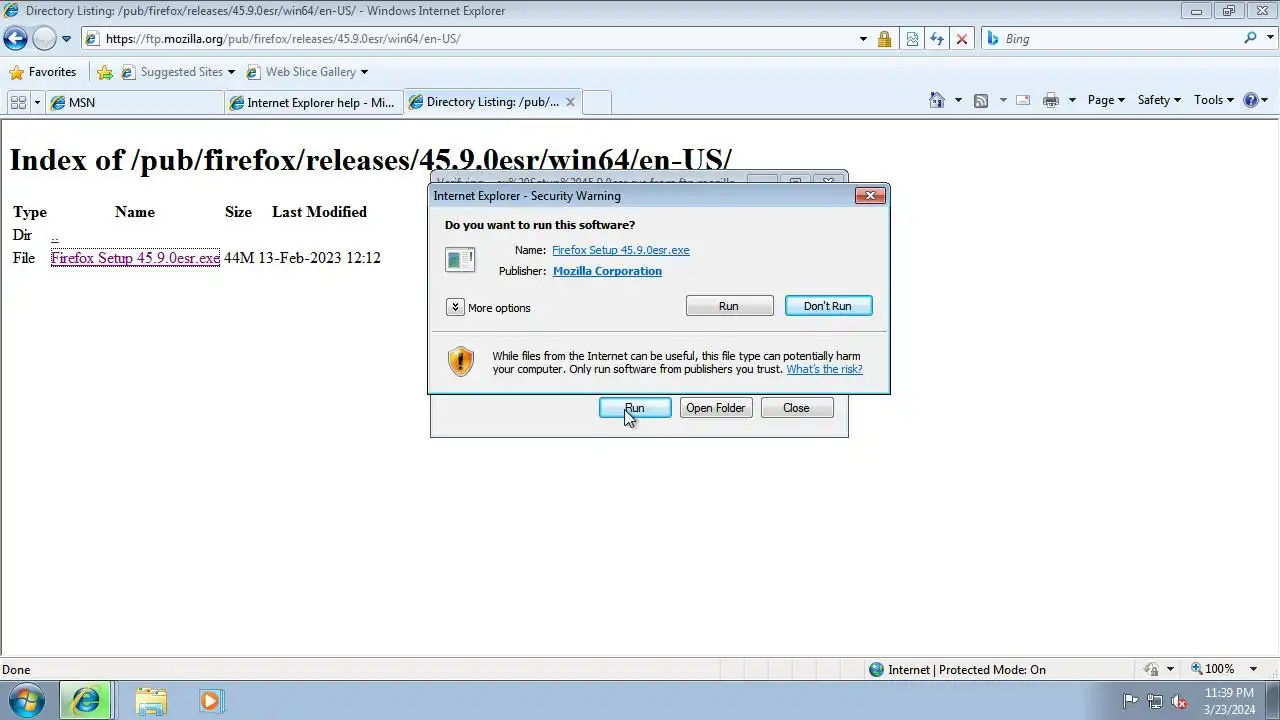Open Web Slice Gallery dropdown
The image size is (1280, 720).
coord(307,72)
